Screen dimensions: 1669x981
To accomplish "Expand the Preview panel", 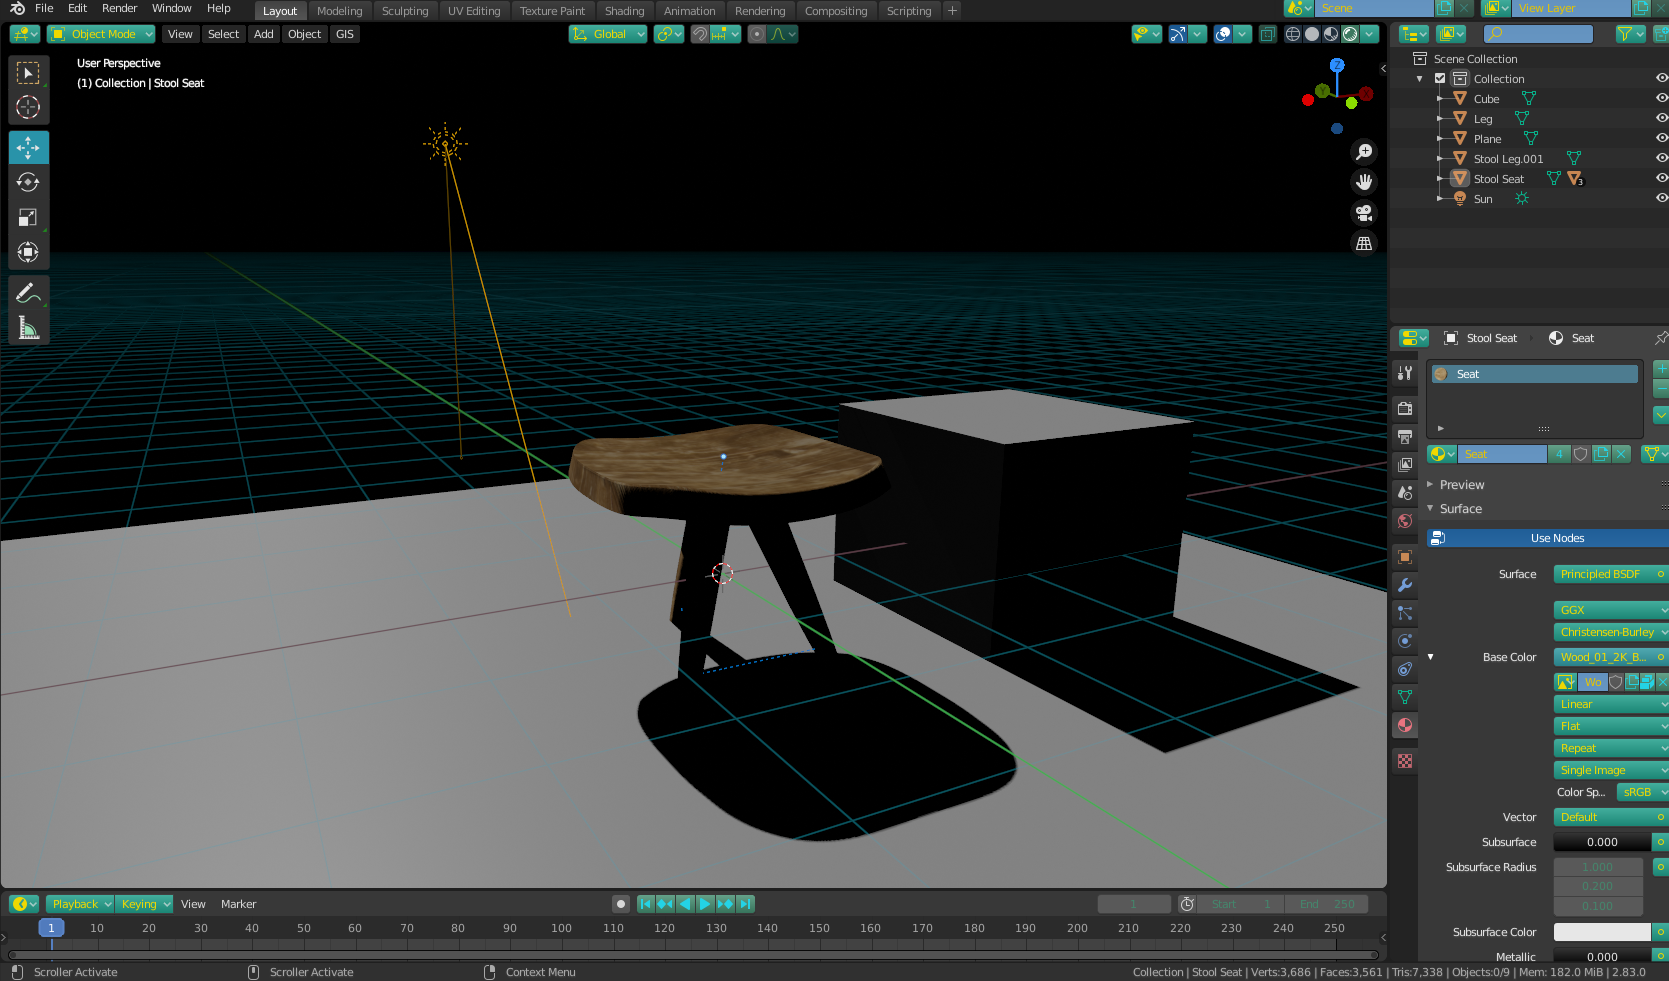I will pyautogui.click(x=1462, y=485).
